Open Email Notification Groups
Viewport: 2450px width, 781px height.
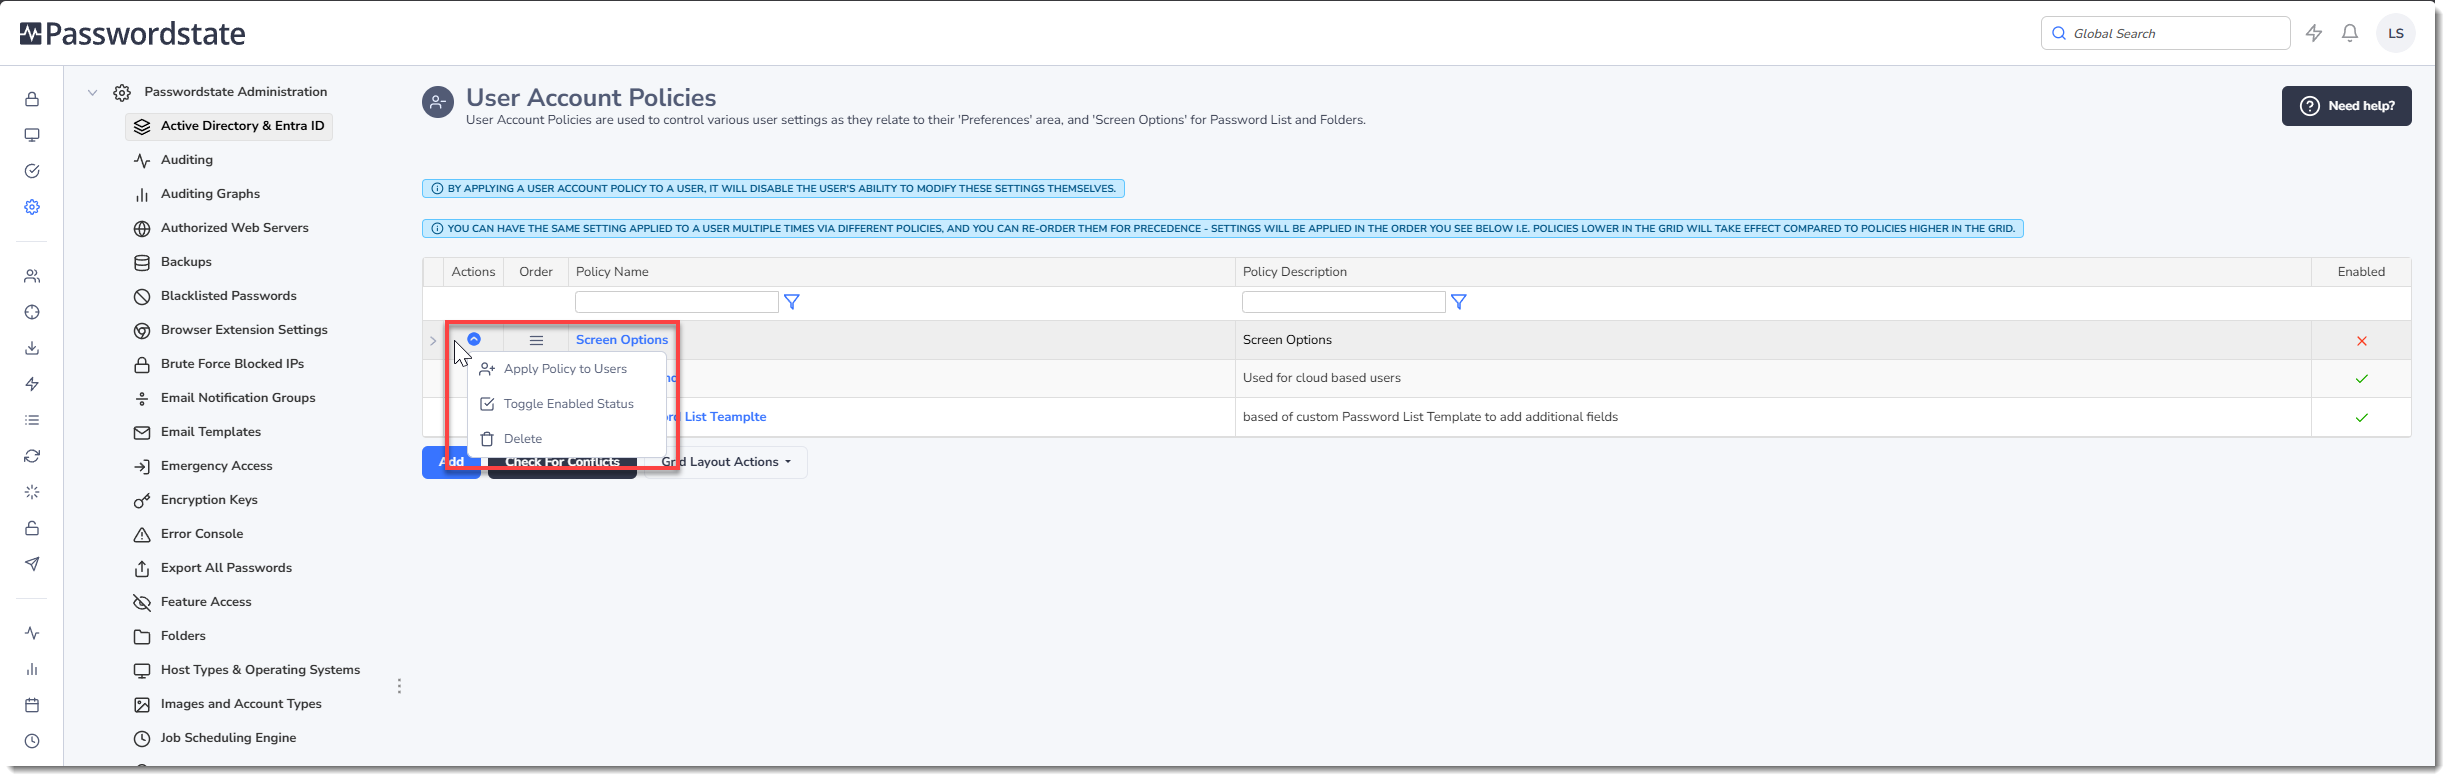click(x=238, y=398)
